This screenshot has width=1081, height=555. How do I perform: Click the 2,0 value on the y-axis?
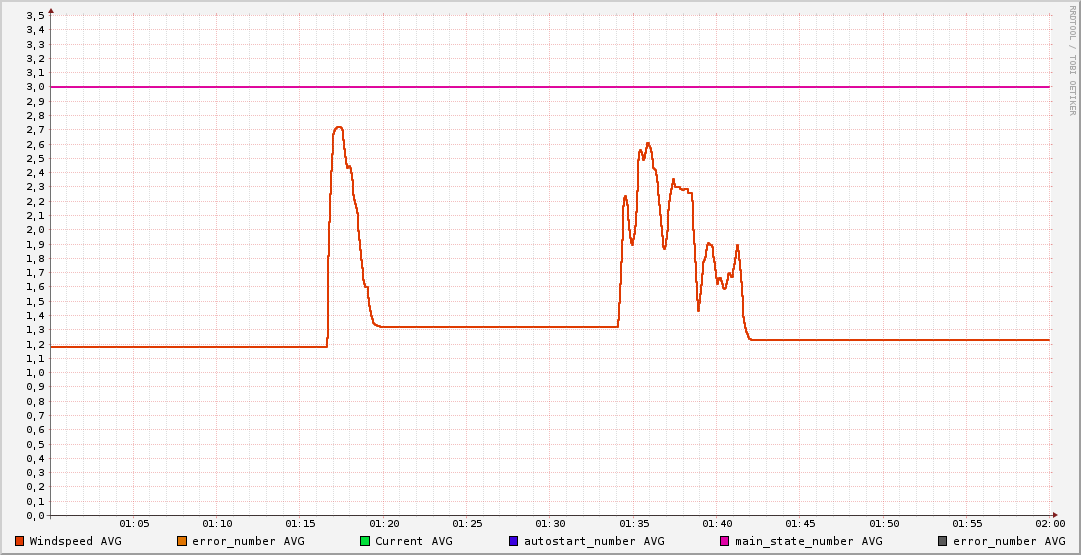coord(37,230)
